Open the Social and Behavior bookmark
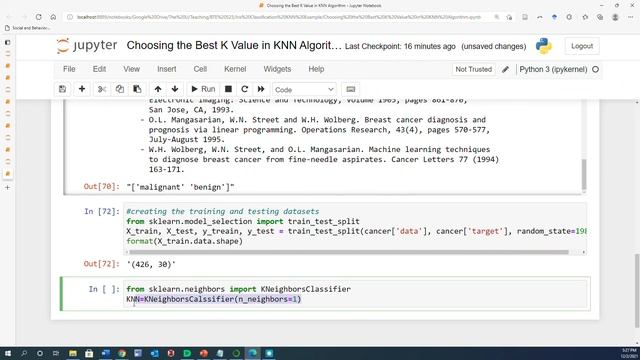 point(27,28)
